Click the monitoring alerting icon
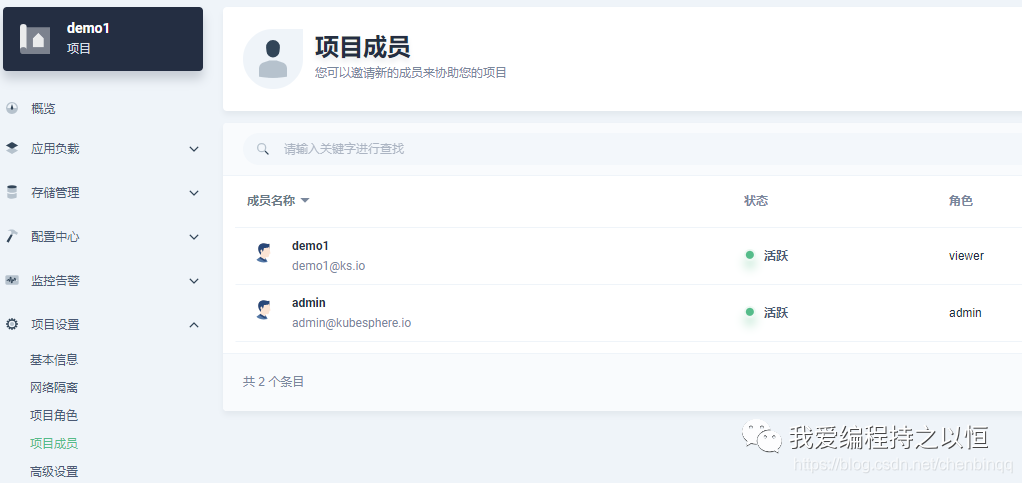 12,280
